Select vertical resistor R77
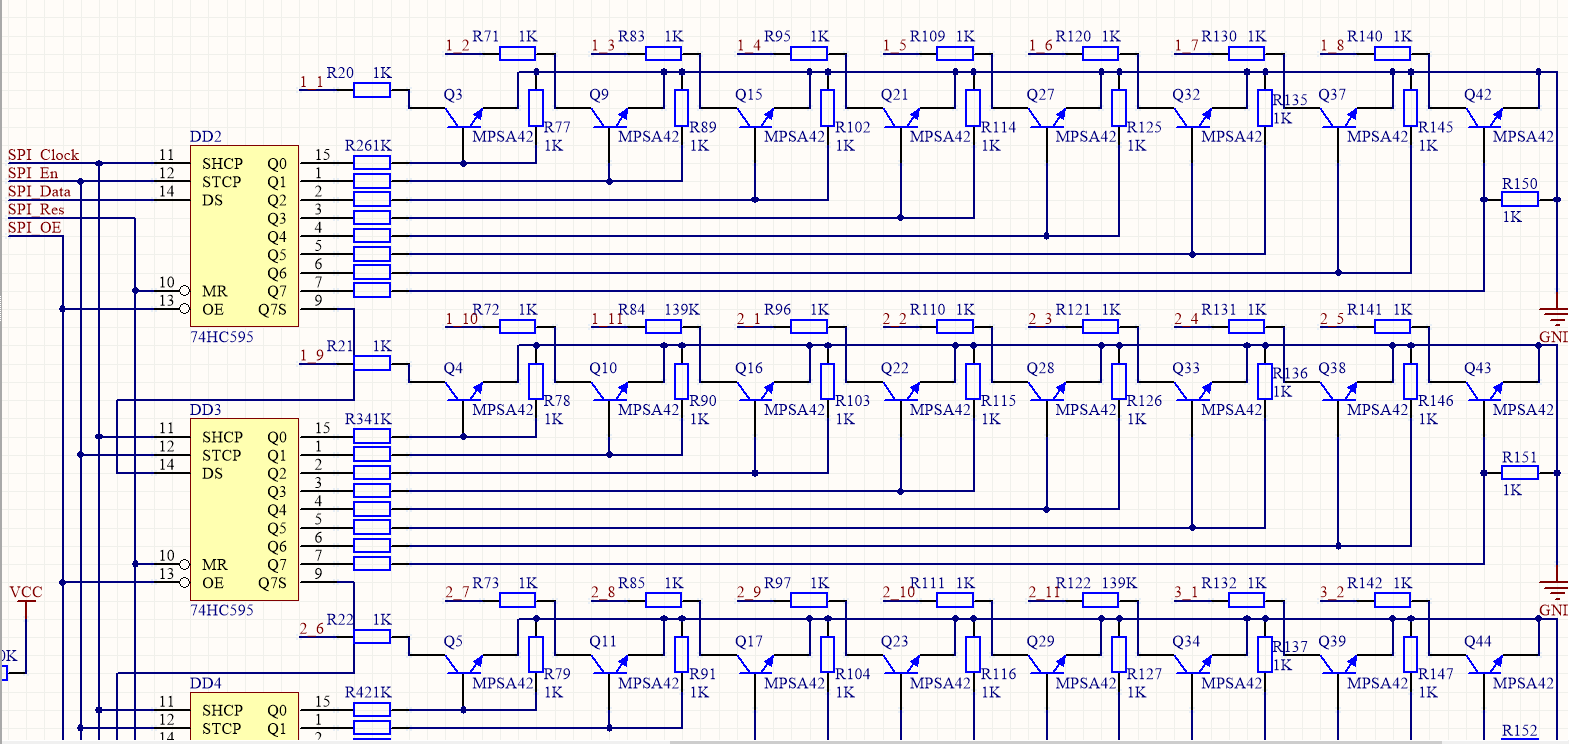 [x=536, y=108]
